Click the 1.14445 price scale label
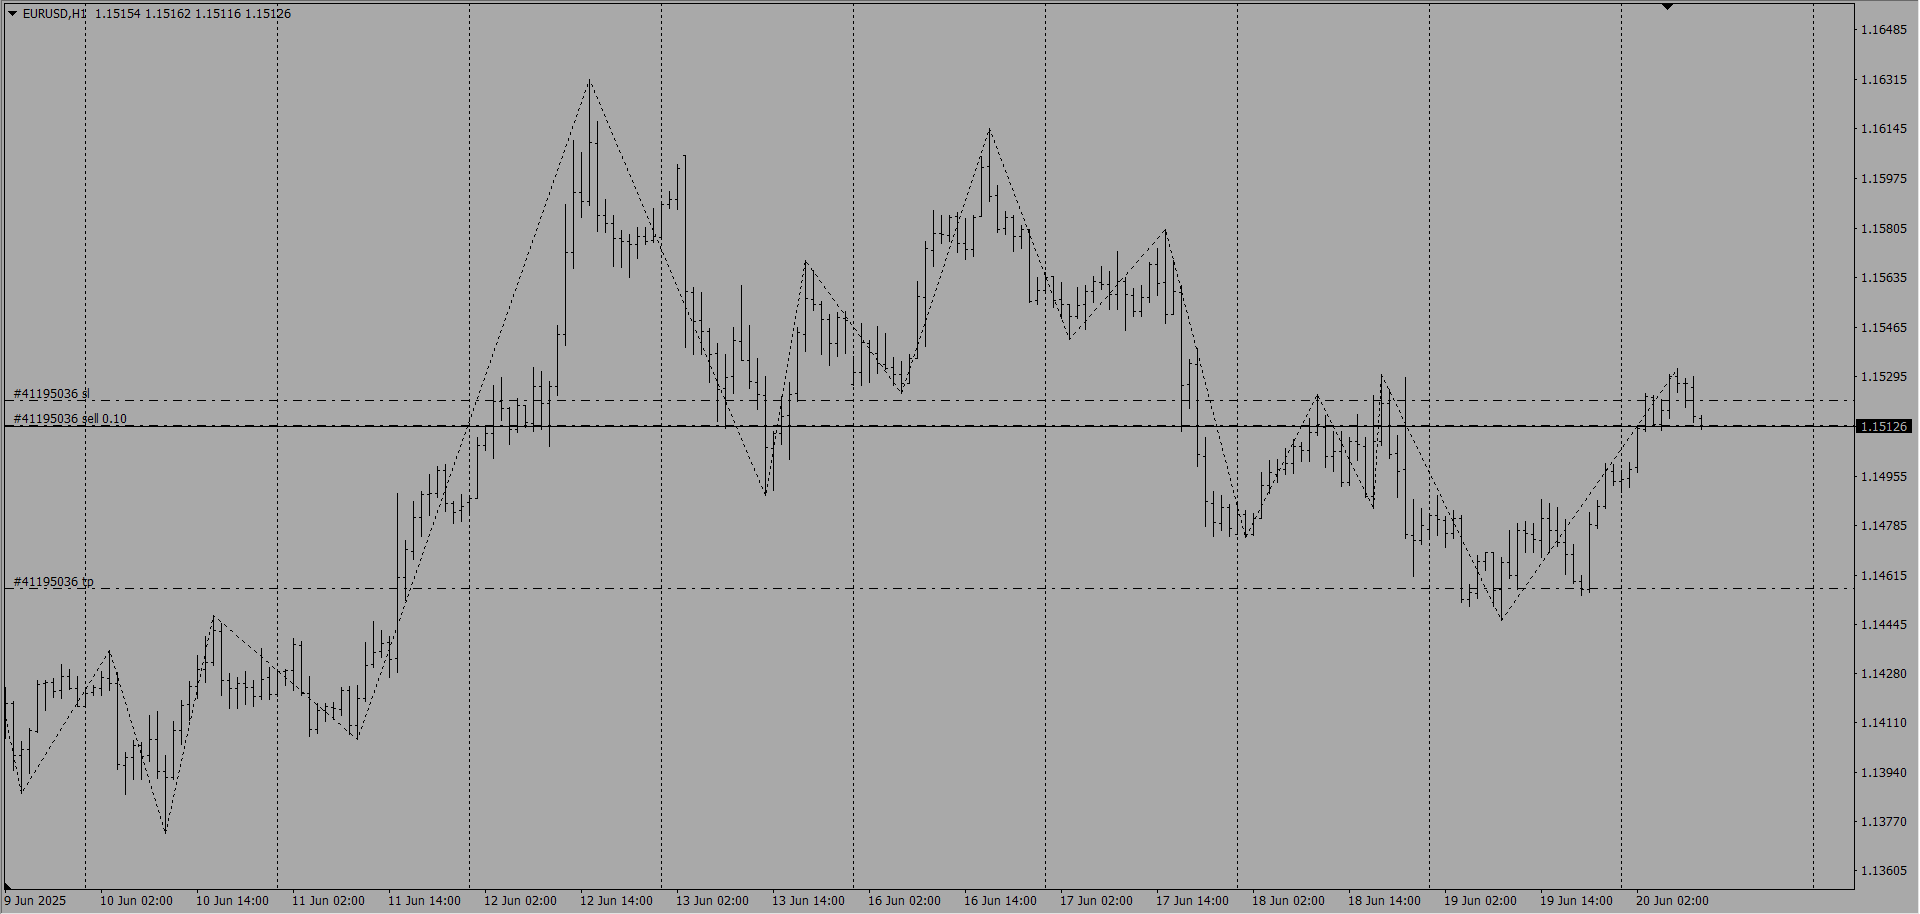 point(1883,625)
